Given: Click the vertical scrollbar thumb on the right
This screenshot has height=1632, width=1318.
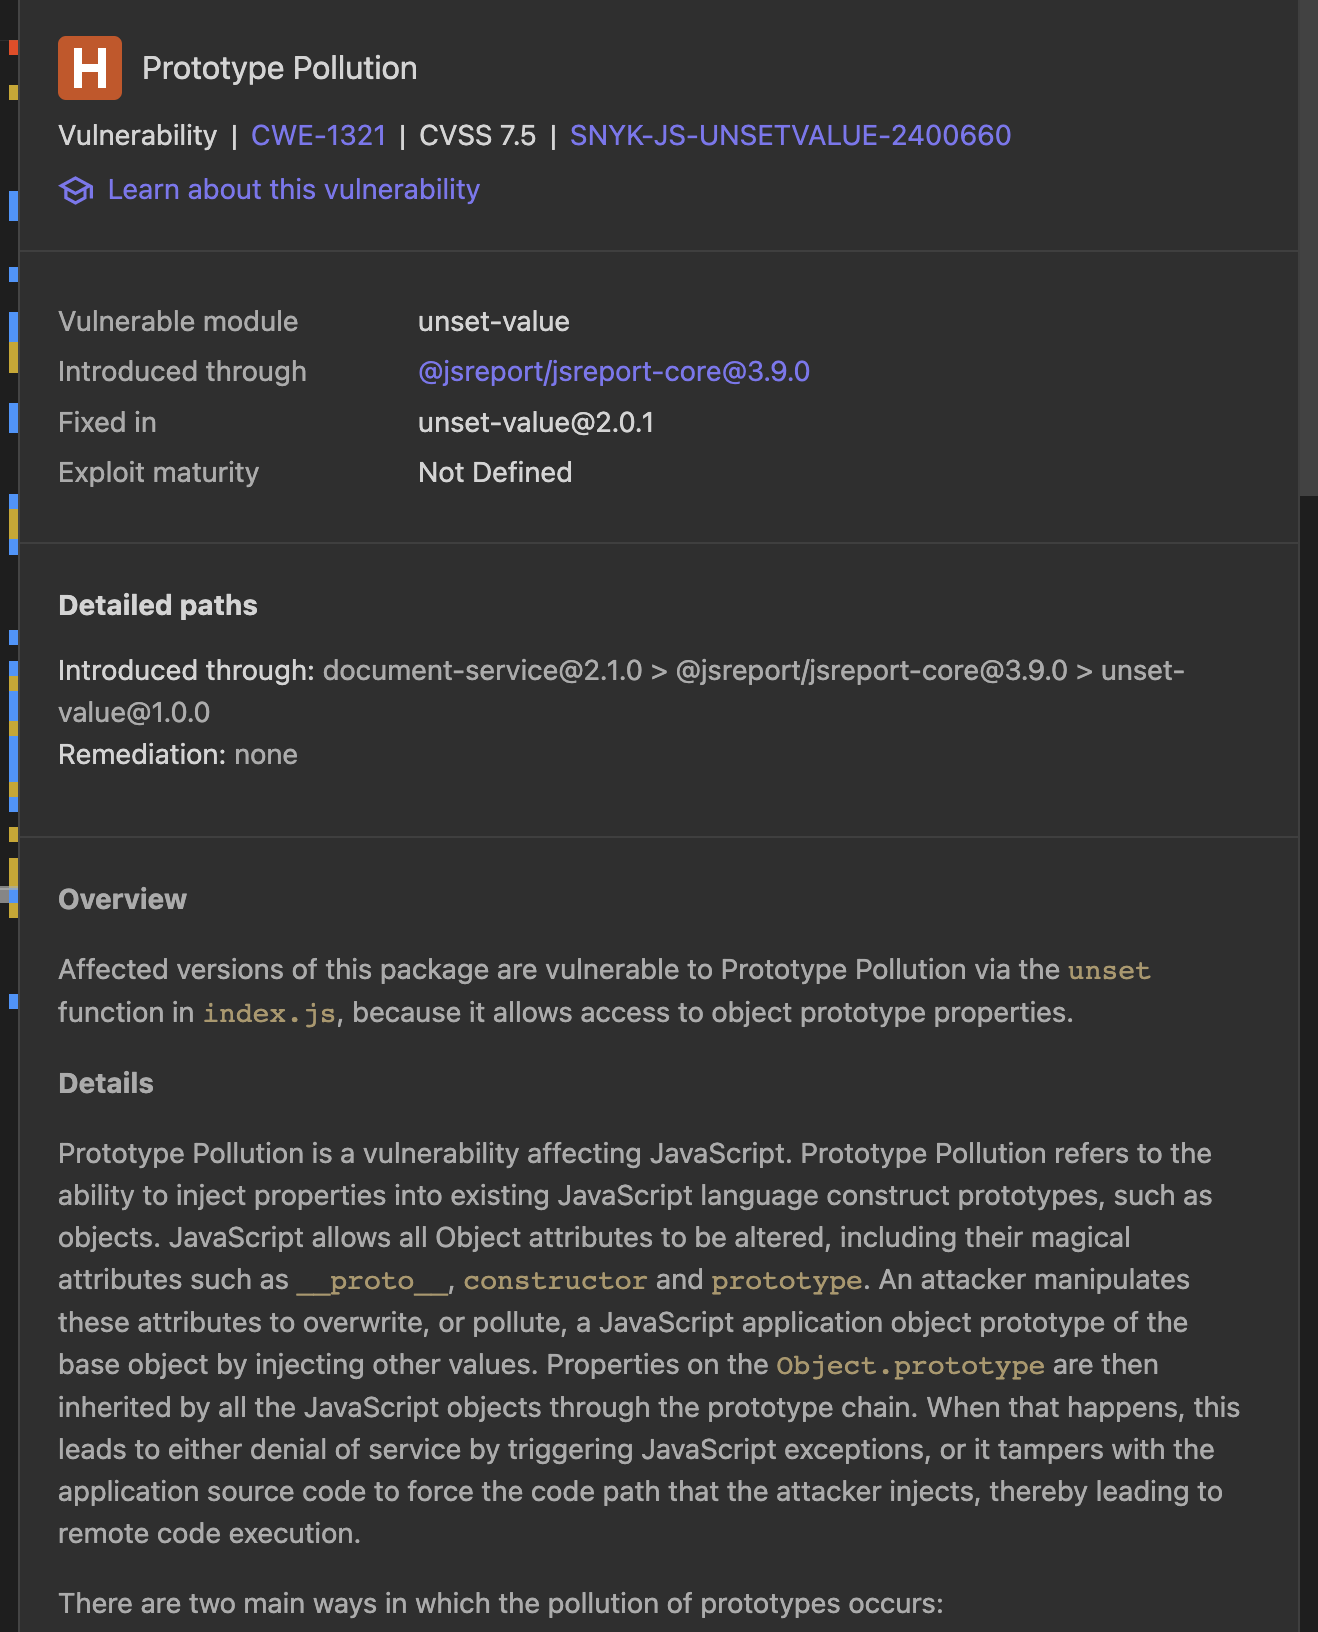Looking at the screenshot, I should click(x=1308, y=248).
